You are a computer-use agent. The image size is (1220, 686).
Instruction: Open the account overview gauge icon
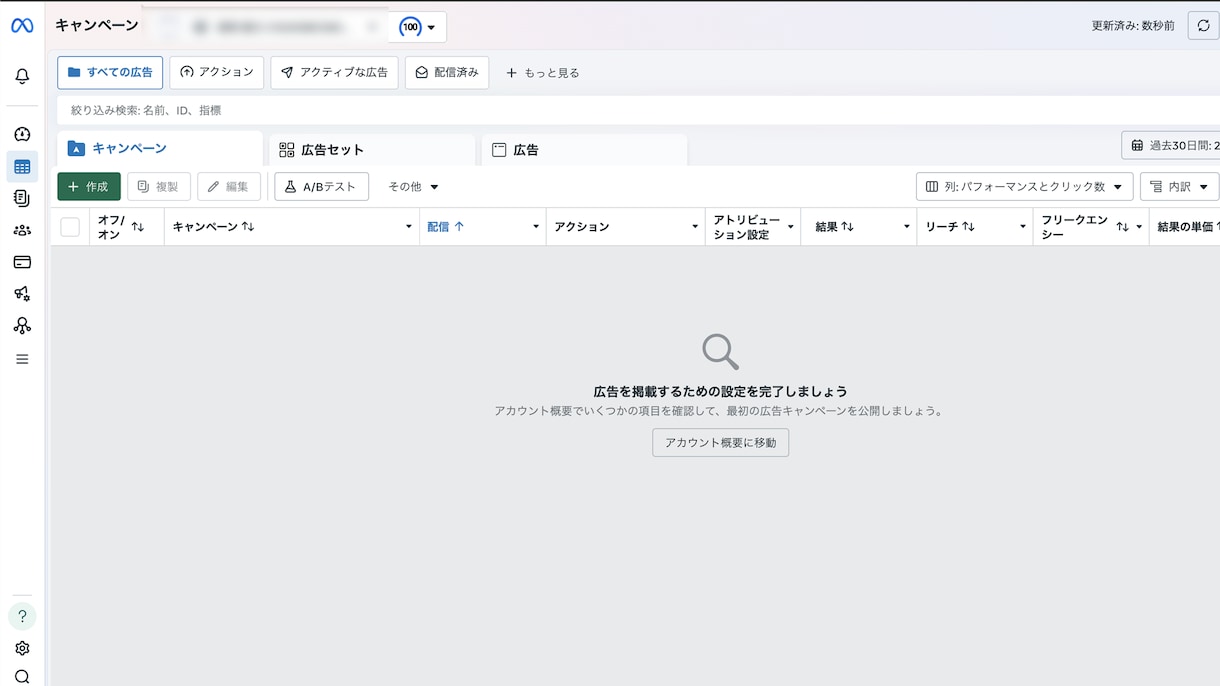point(22,134)
